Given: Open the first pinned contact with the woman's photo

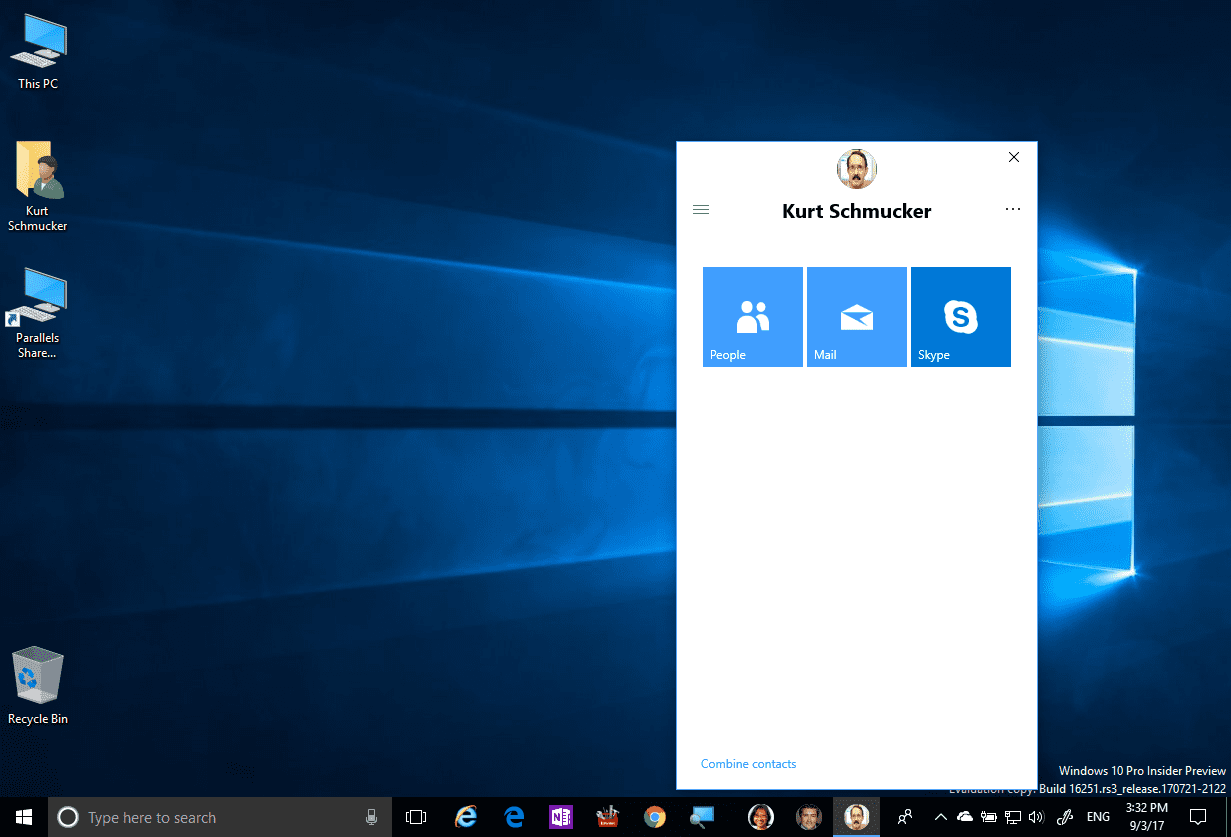Looking at the screenshot, I should pyautogui.click(x=761, y=817).
